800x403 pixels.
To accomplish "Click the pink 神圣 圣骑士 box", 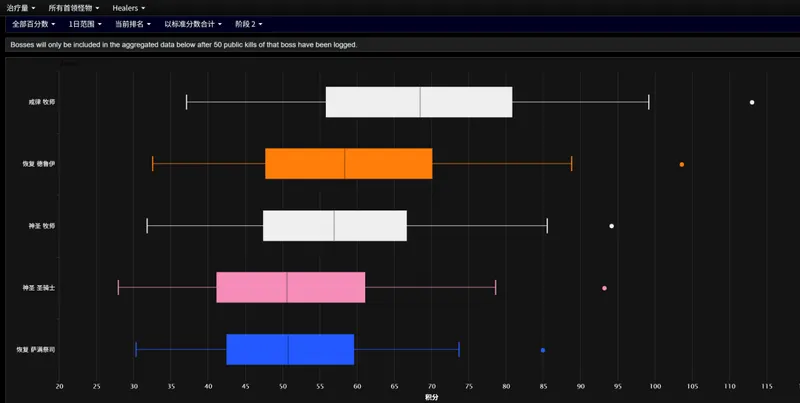I will (290, 288).
